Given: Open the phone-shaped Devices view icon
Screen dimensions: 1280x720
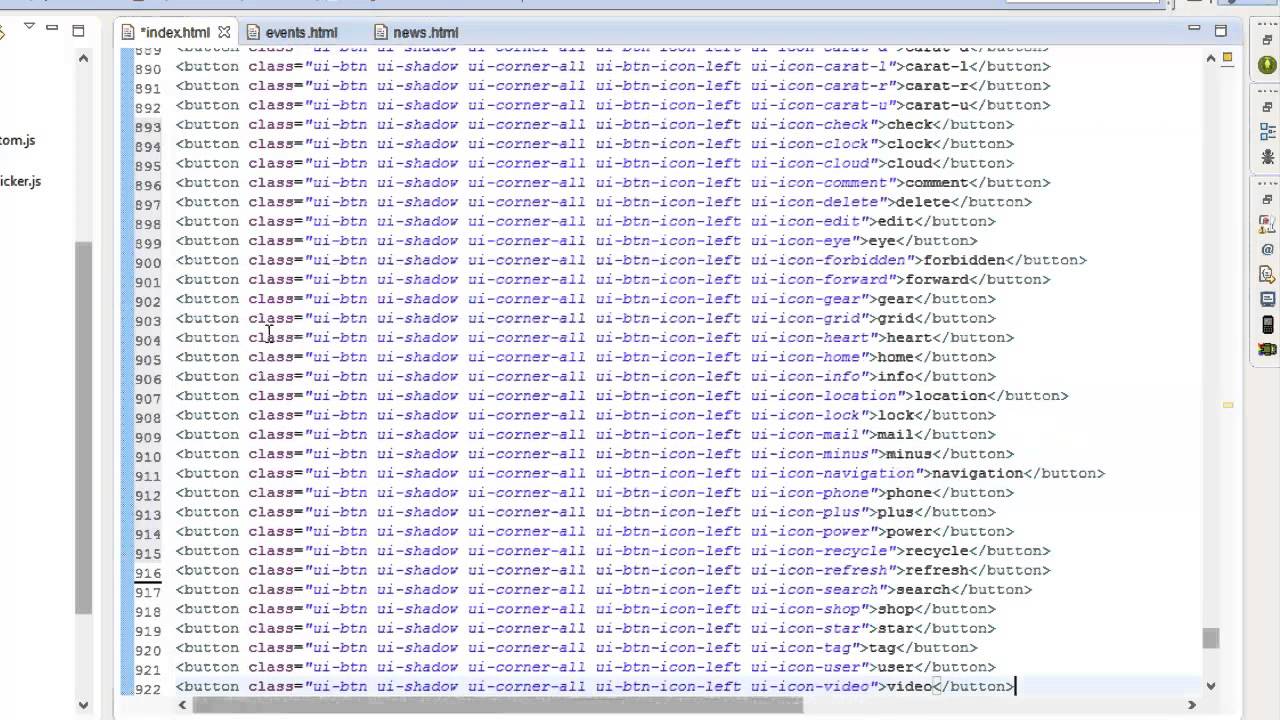Looking at the screenshot, I should point(1268,324).
